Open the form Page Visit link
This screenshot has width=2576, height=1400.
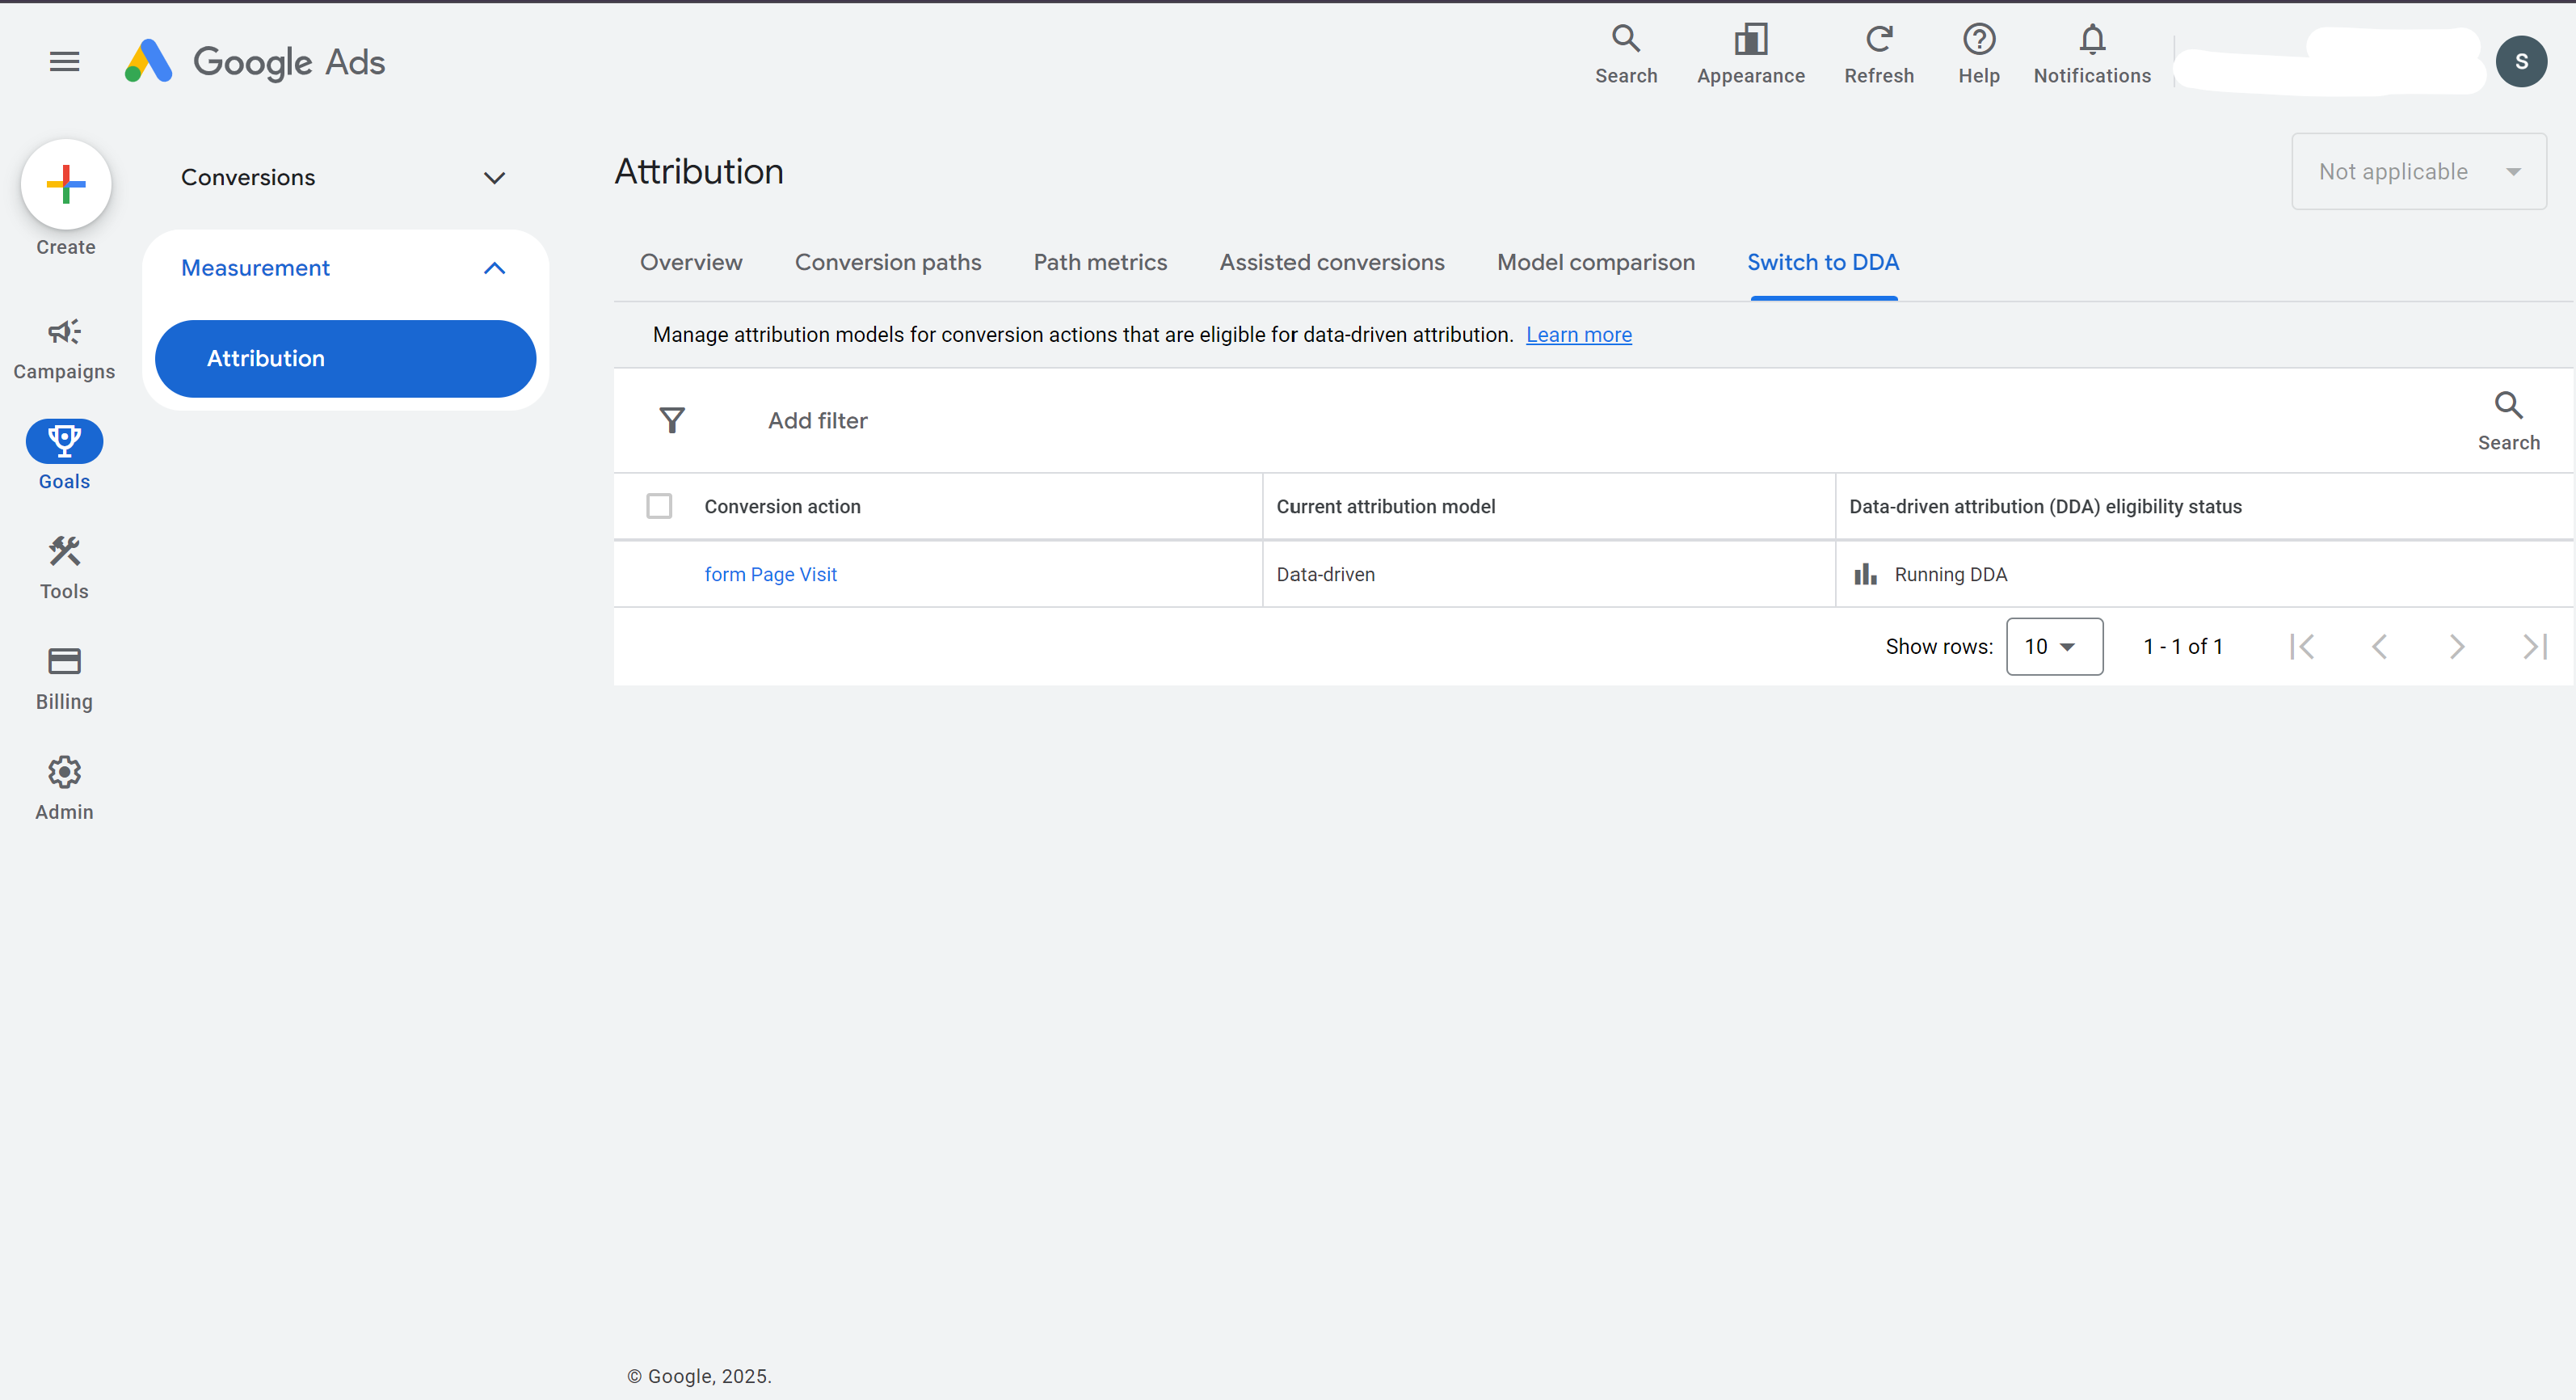coord(770,575)
